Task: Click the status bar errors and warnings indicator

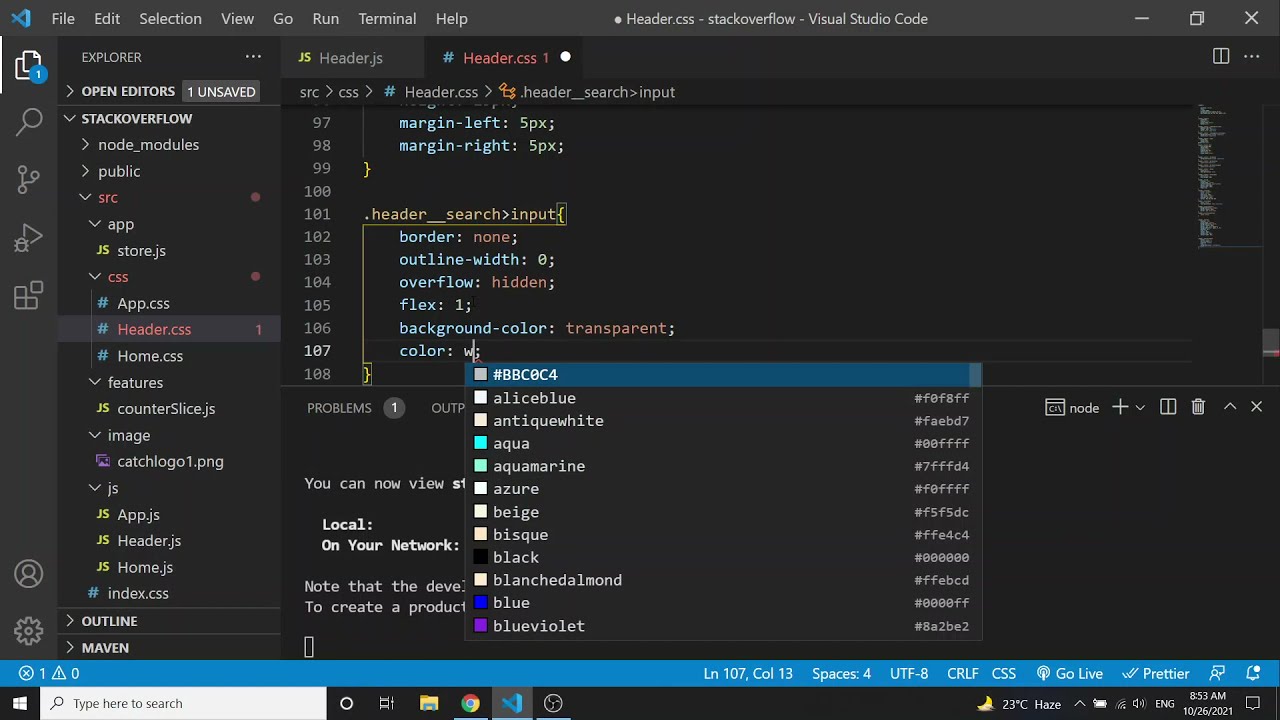Action: coord(49,674)
